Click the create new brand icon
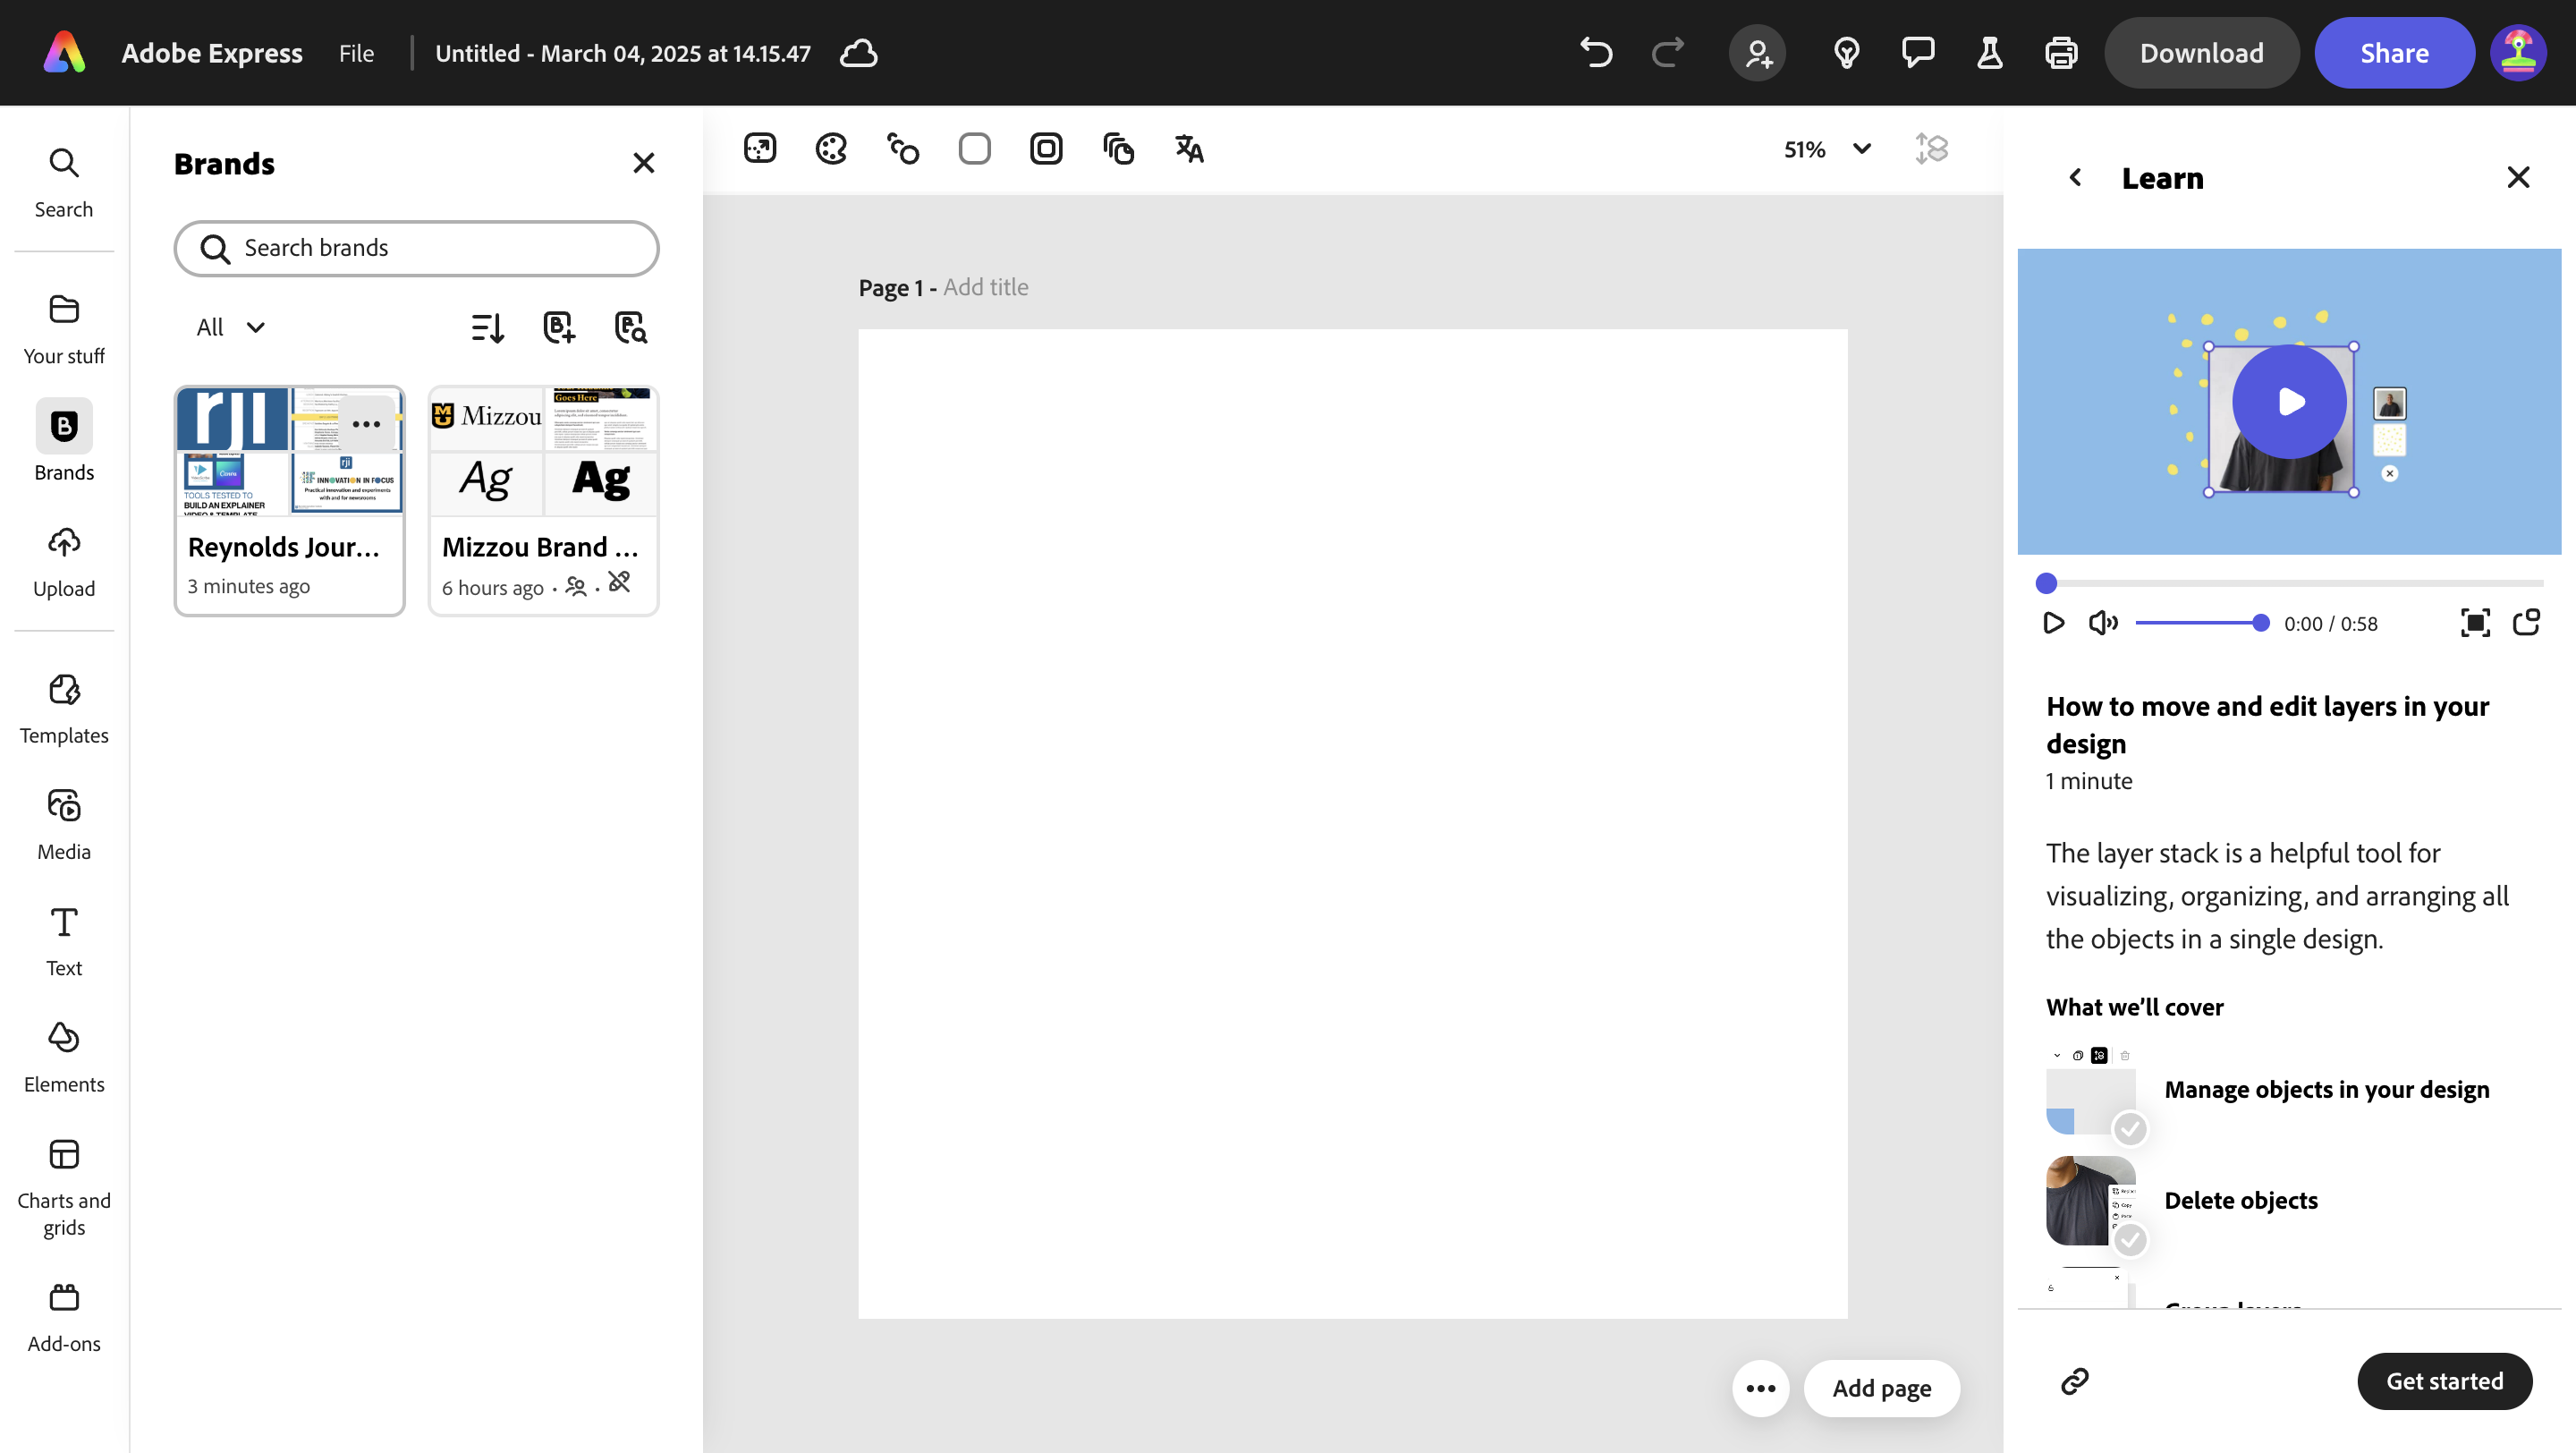The width and height of the screenshot is (2576, 1453). (x=559, y=327)
